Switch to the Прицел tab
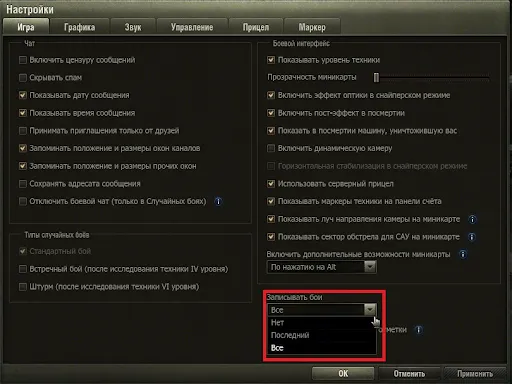The width and height of the screenshot is (512, 384). [x=256, y=27]
